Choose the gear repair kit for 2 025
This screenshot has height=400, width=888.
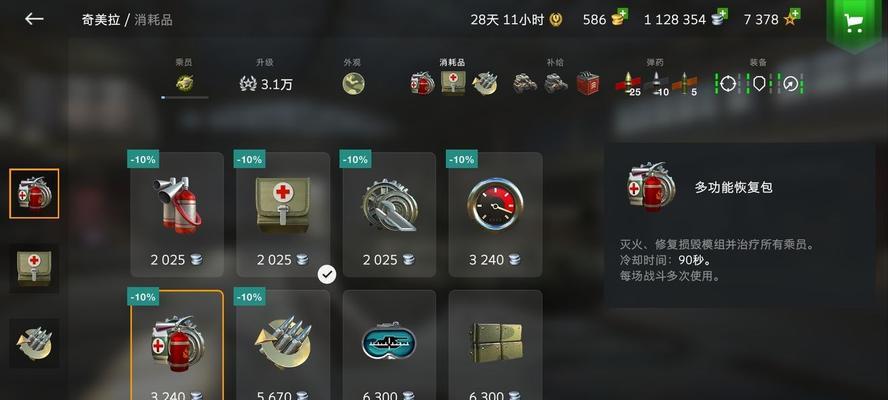pyautogui.click(x=390, y=215)
